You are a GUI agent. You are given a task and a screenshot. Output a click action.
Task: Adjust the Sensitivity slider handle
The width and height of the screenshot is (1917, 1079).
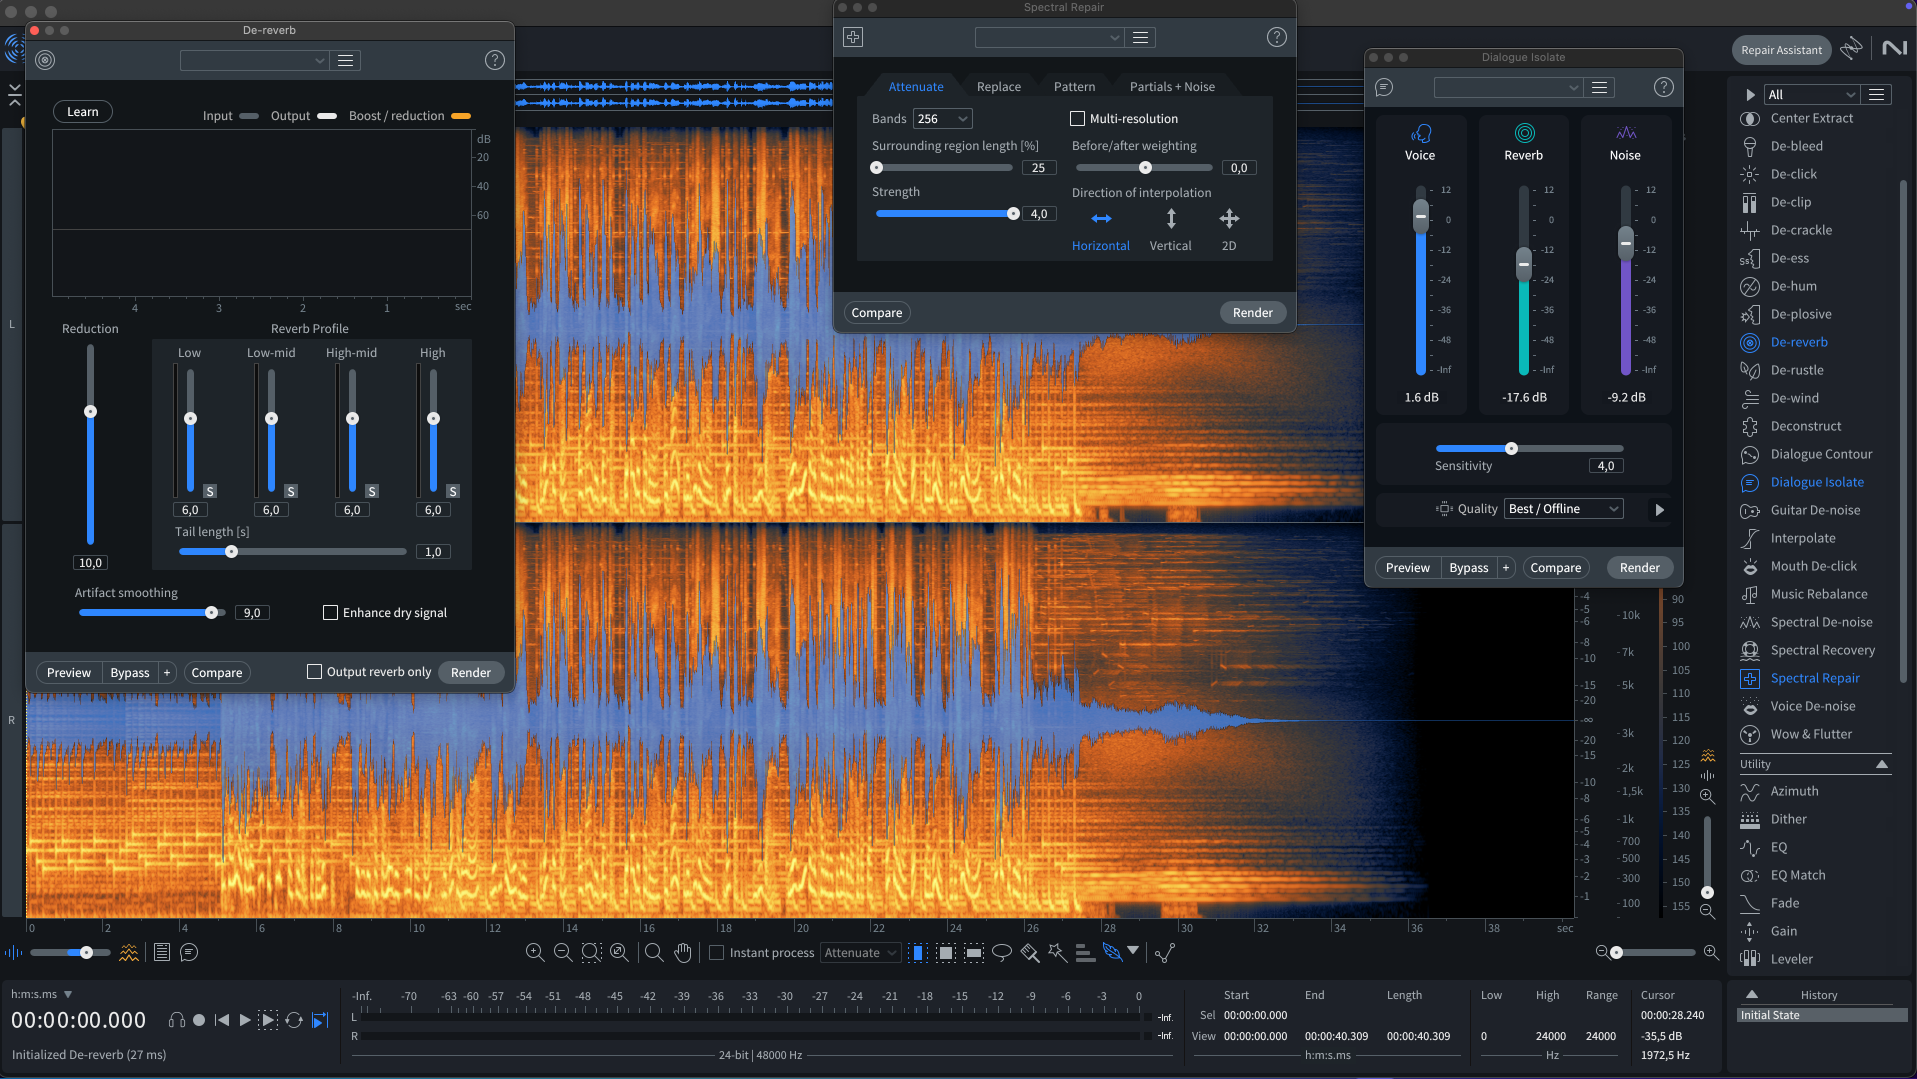click(x=1511, y=448)
